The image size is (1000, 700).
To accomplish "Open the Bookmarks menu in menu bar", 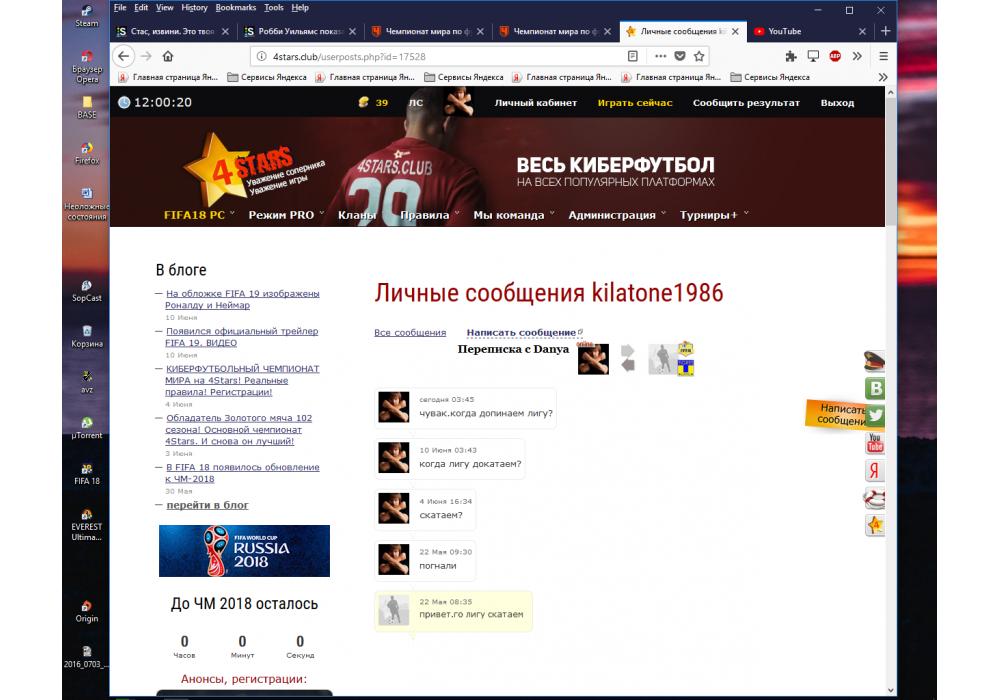I will (x=235, y=7).
